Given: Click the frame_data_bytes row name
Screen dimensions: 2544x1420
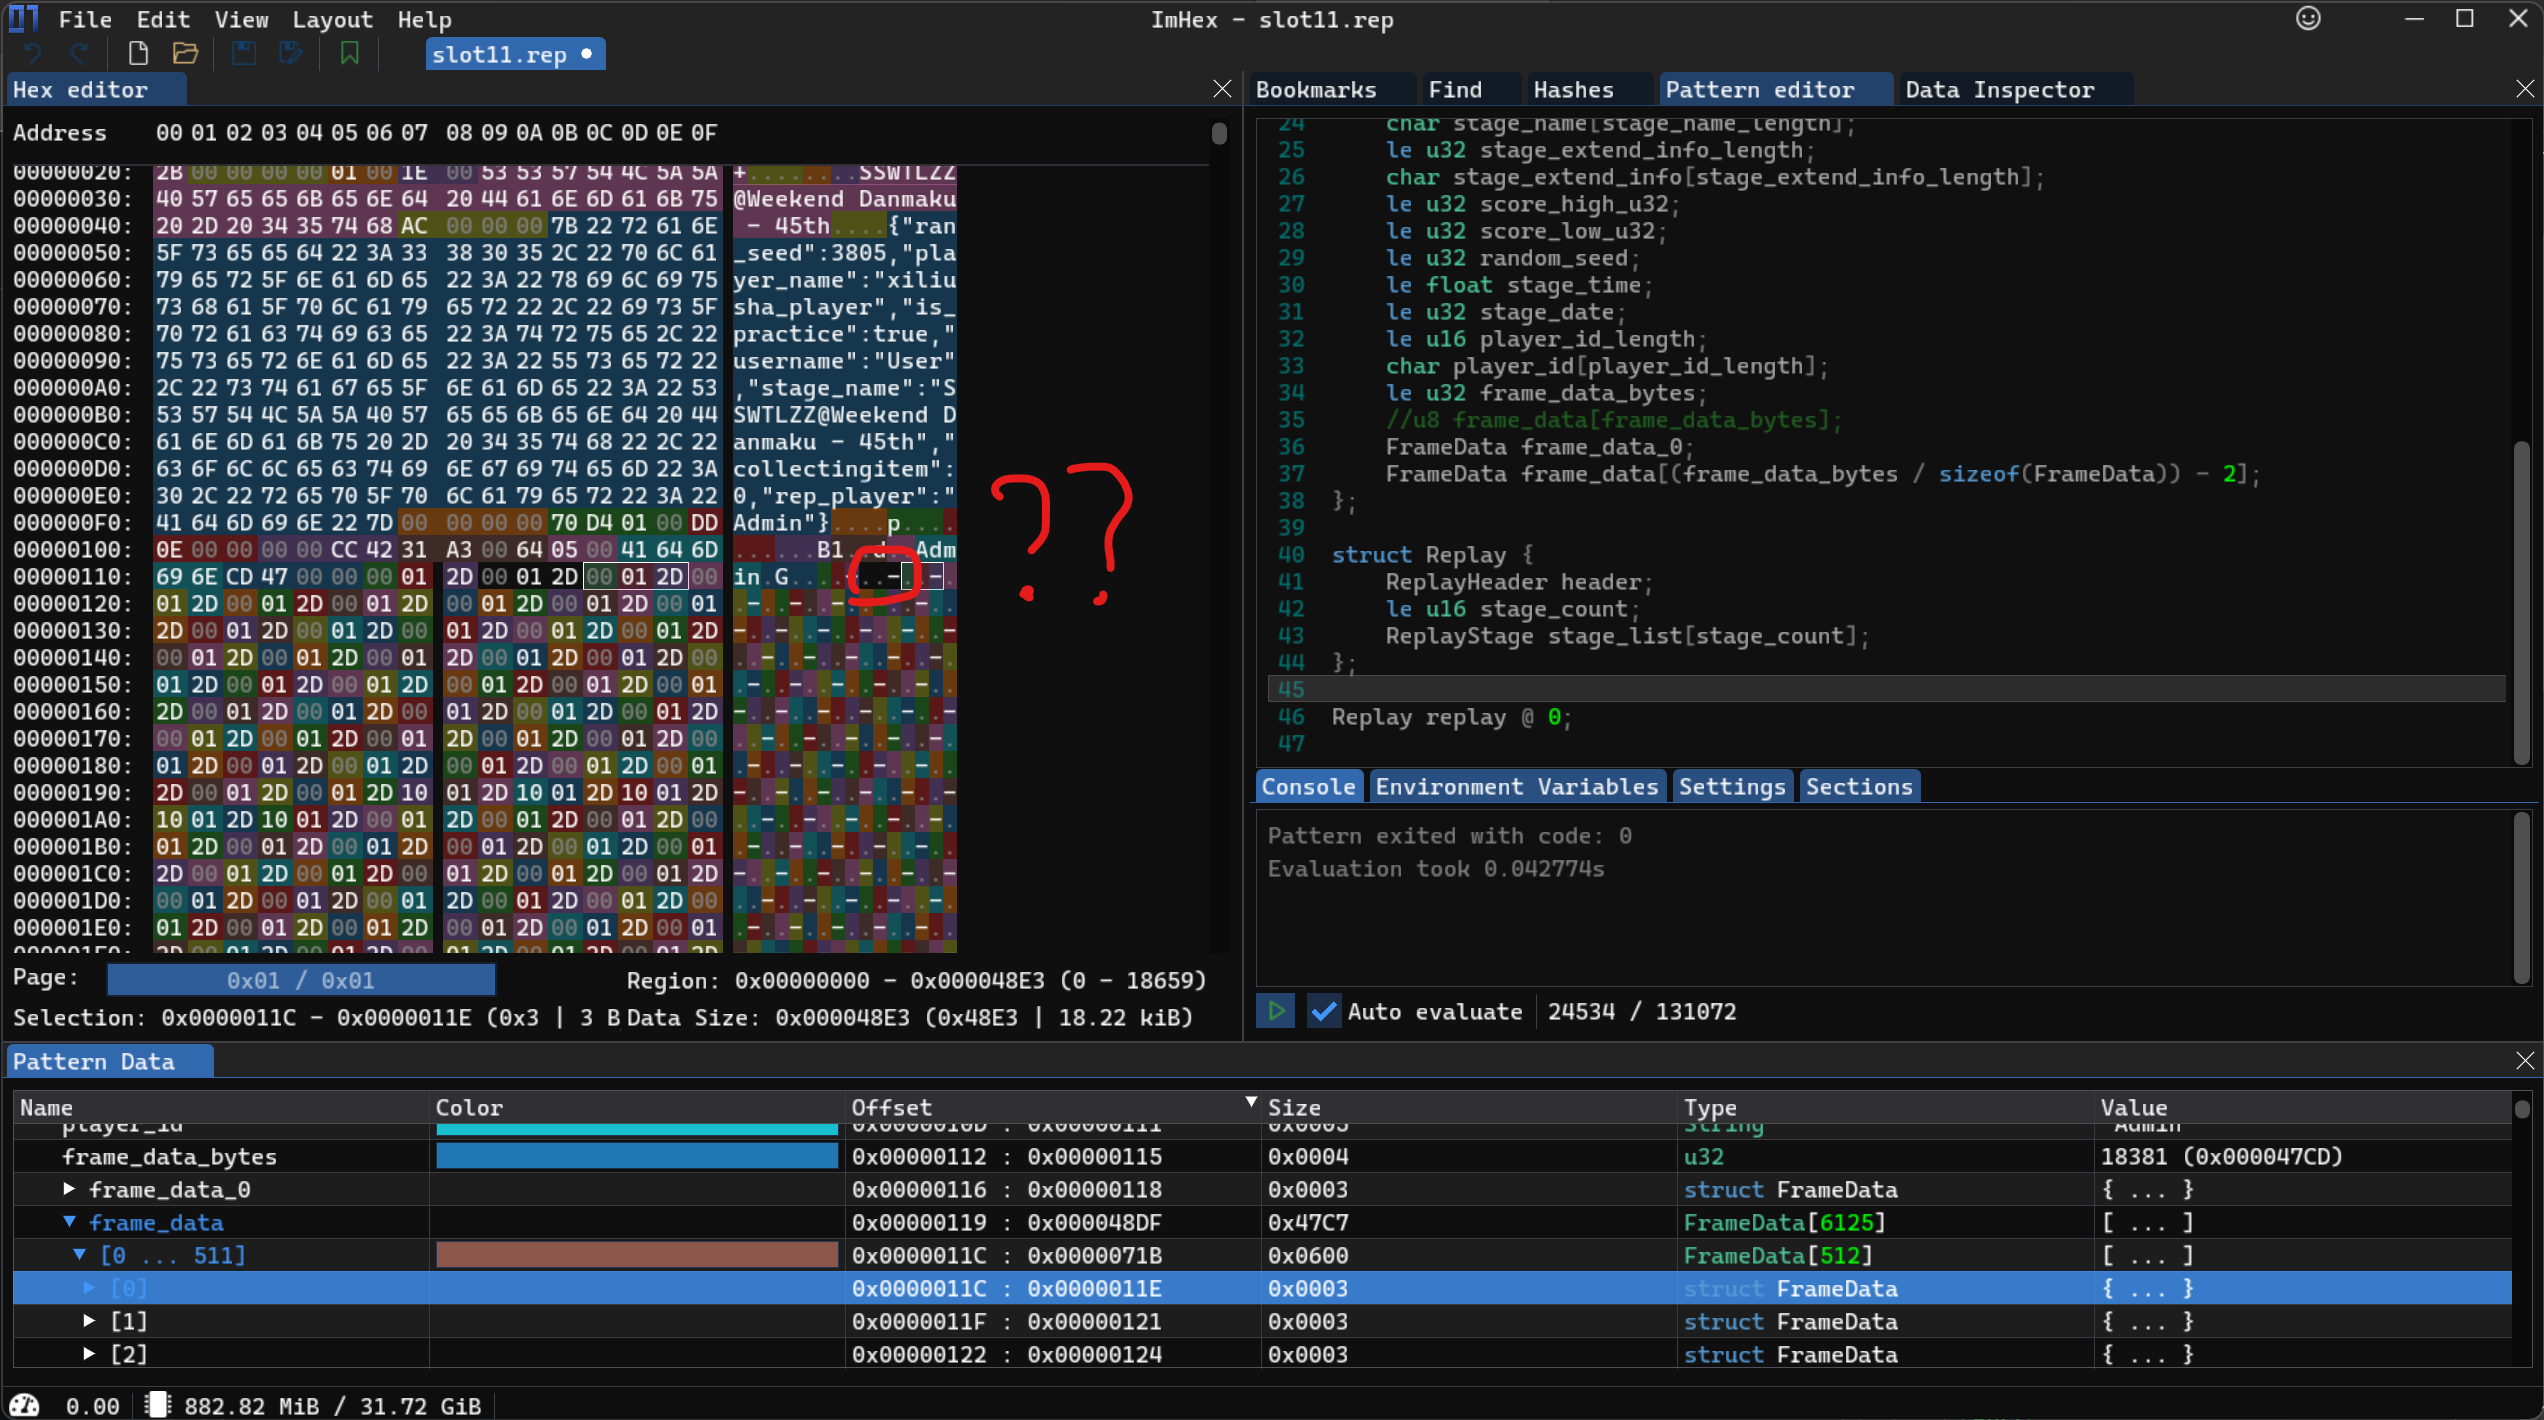Looking at the screenshot, I should click(169, 1156).
